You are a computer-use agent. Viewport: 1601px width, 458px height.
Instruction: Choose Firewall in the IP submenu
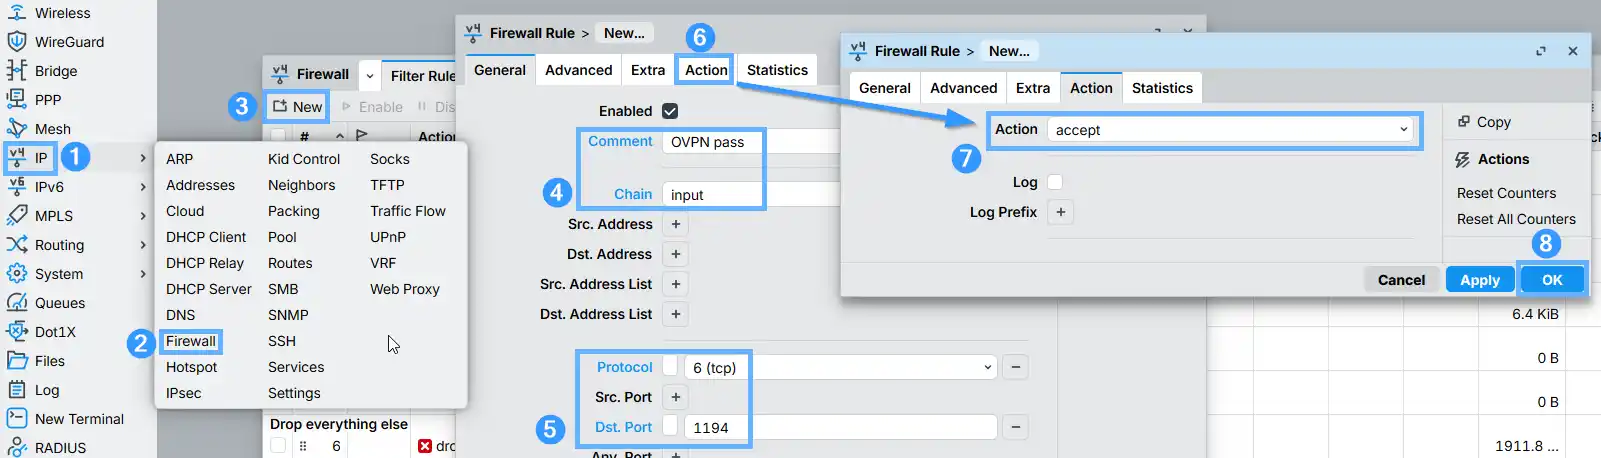(191, 341)
